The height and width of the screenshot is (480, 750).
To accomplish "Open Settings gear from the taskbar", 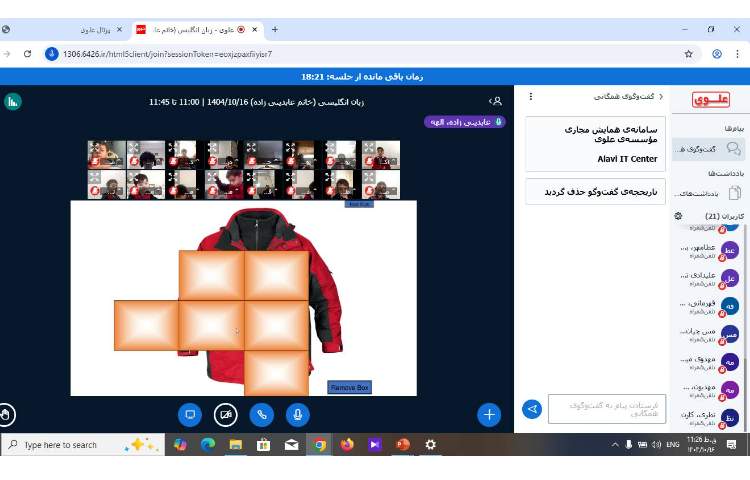I will click(x=430, y=445).
